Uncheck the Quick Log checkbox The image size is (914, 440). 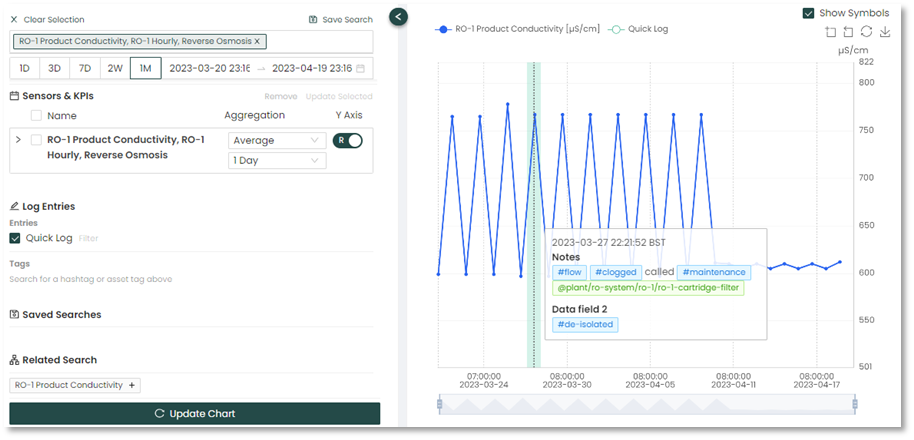point(15,238)
